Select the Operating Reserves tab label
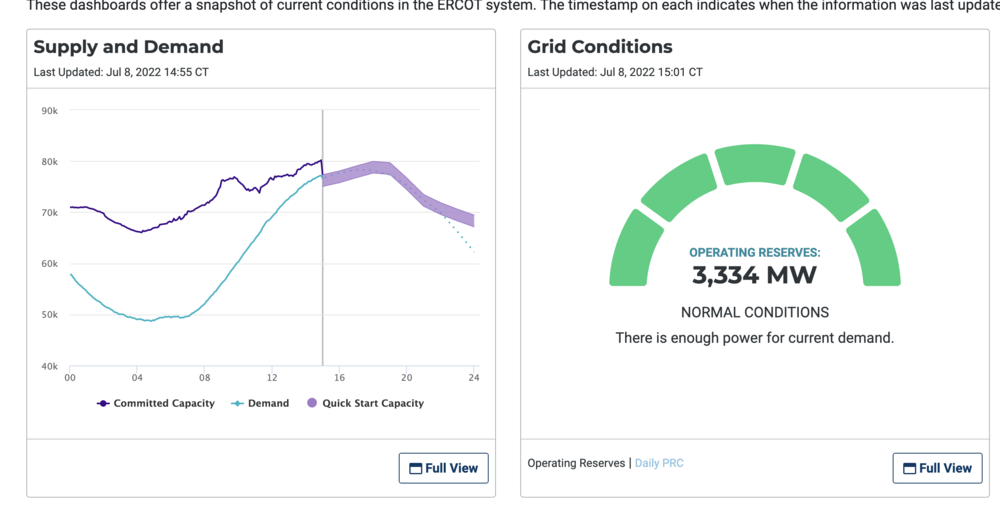The width and height of the screenshot is (1000, 511). click(x=577, y=463)
